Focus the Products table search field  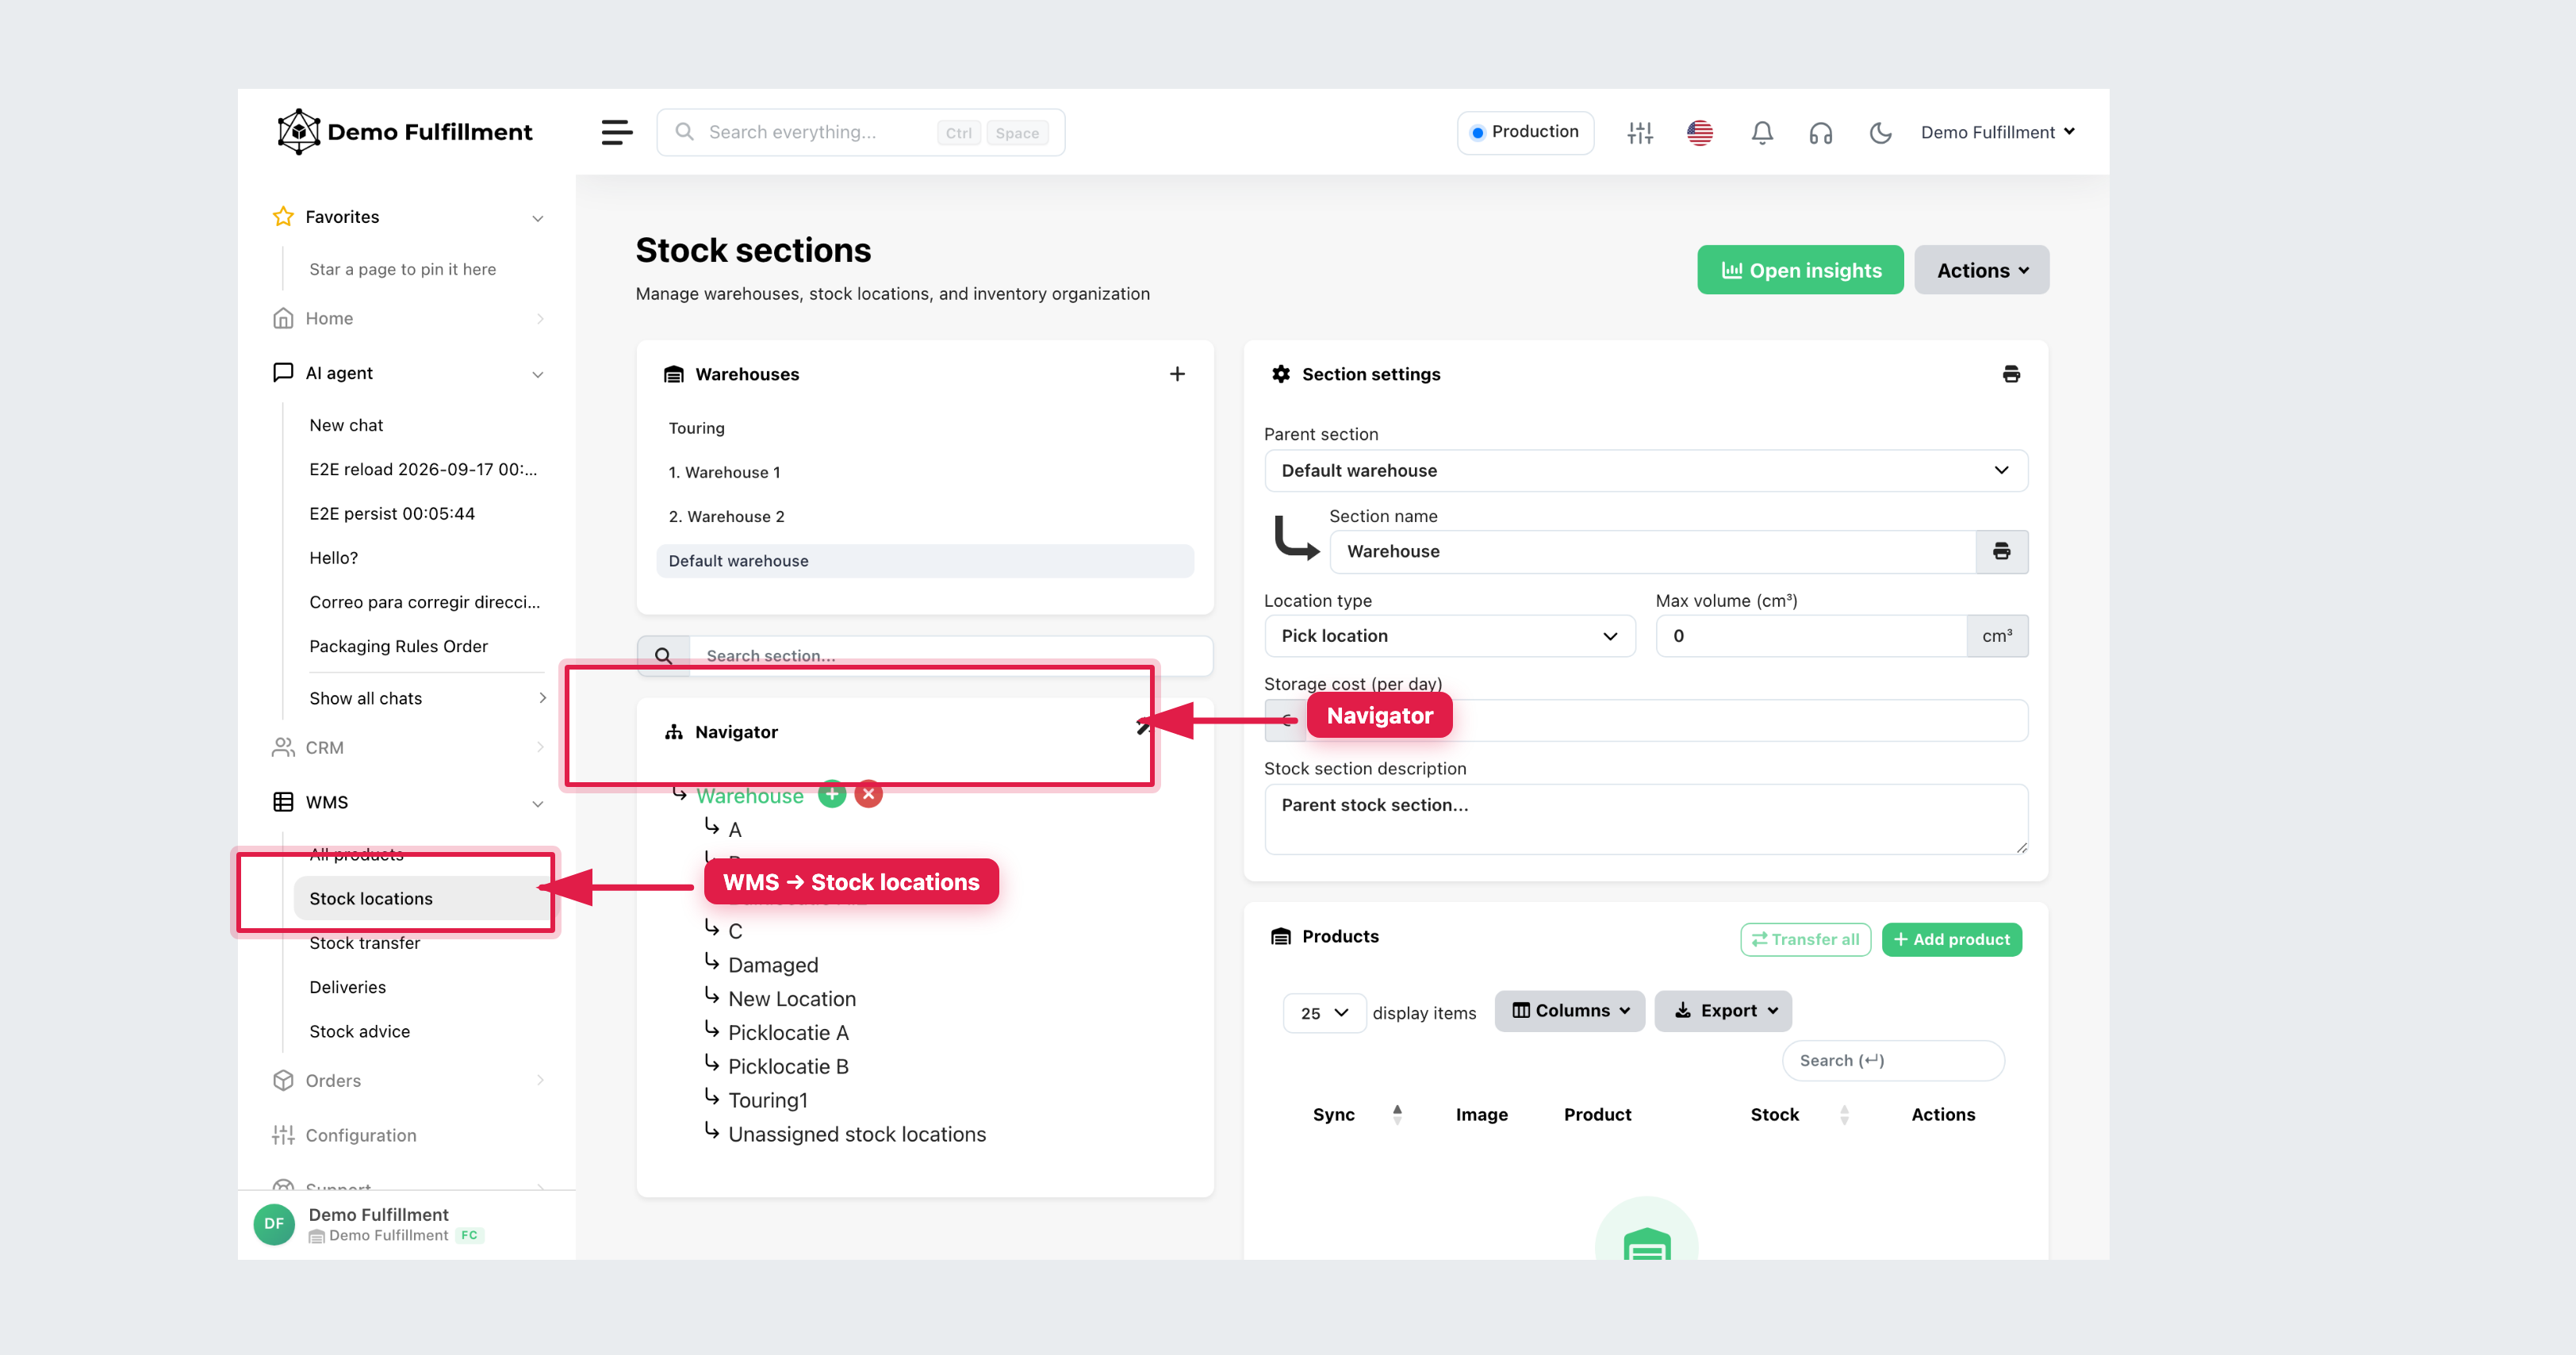click(x=1892, y=1060)
